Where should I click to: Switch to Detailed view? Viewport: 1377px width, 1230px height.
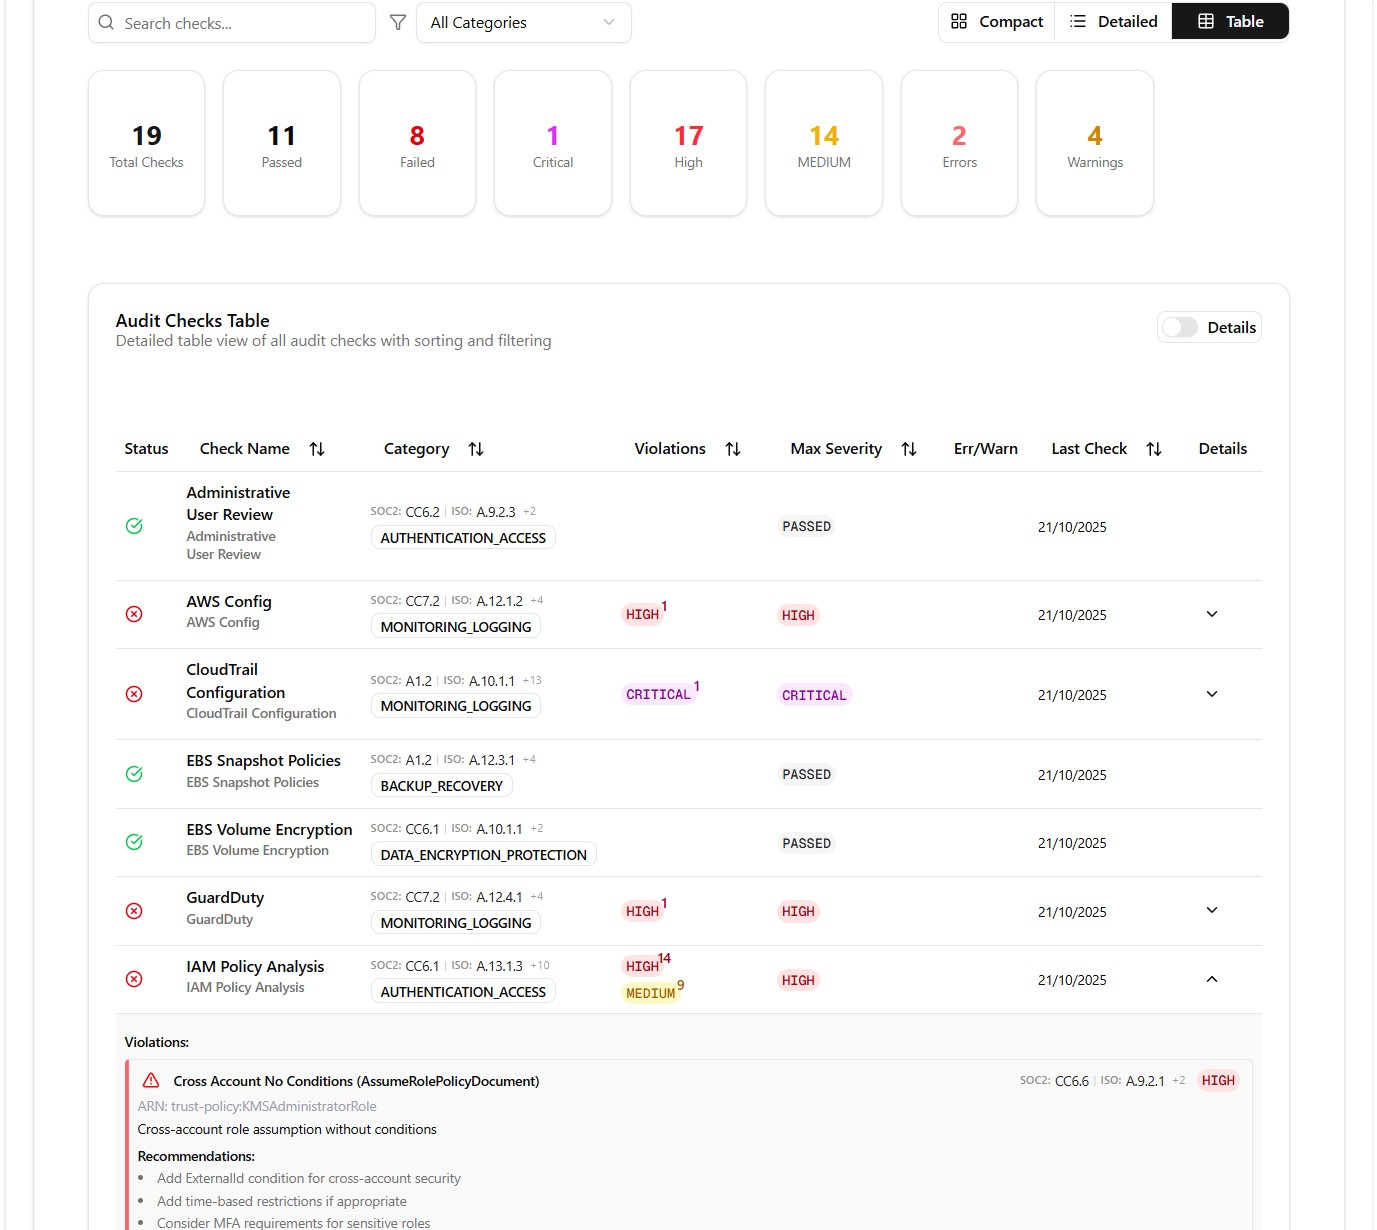[1114, 22]
